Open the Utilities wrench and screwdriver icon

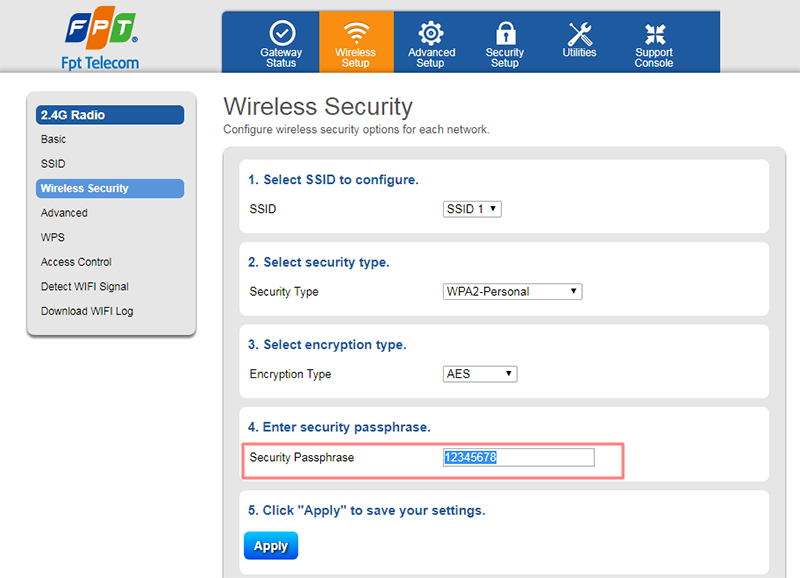580,34
